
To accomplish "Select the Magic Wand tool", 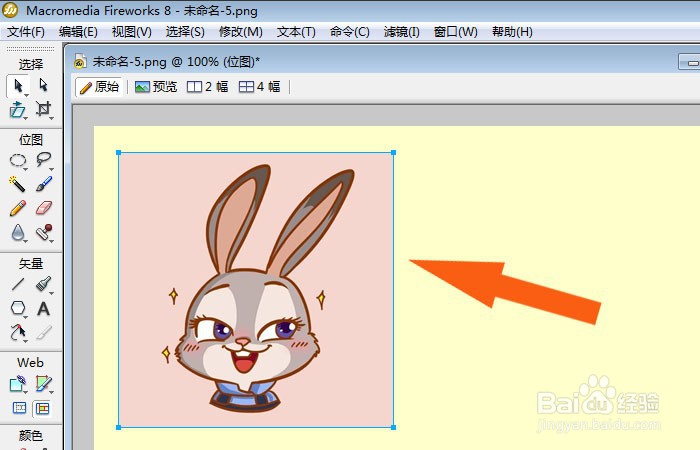I will point(17,184).
